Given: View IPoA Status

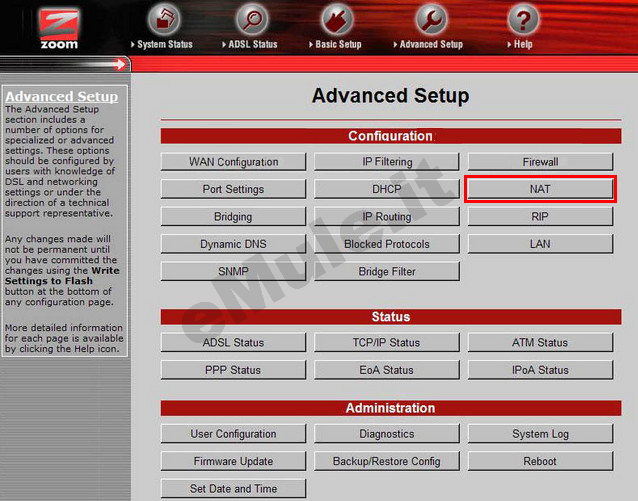Looking at the screenshot, I should [x=540, y=370].
